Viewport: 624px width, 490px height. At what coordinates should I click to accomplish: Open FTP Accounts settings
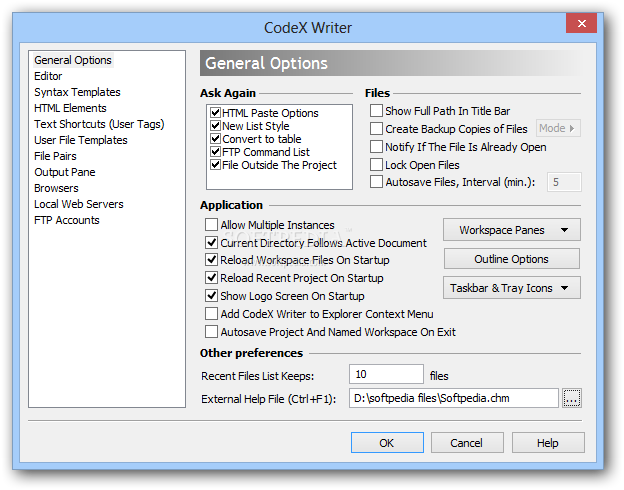click(66, 220)
